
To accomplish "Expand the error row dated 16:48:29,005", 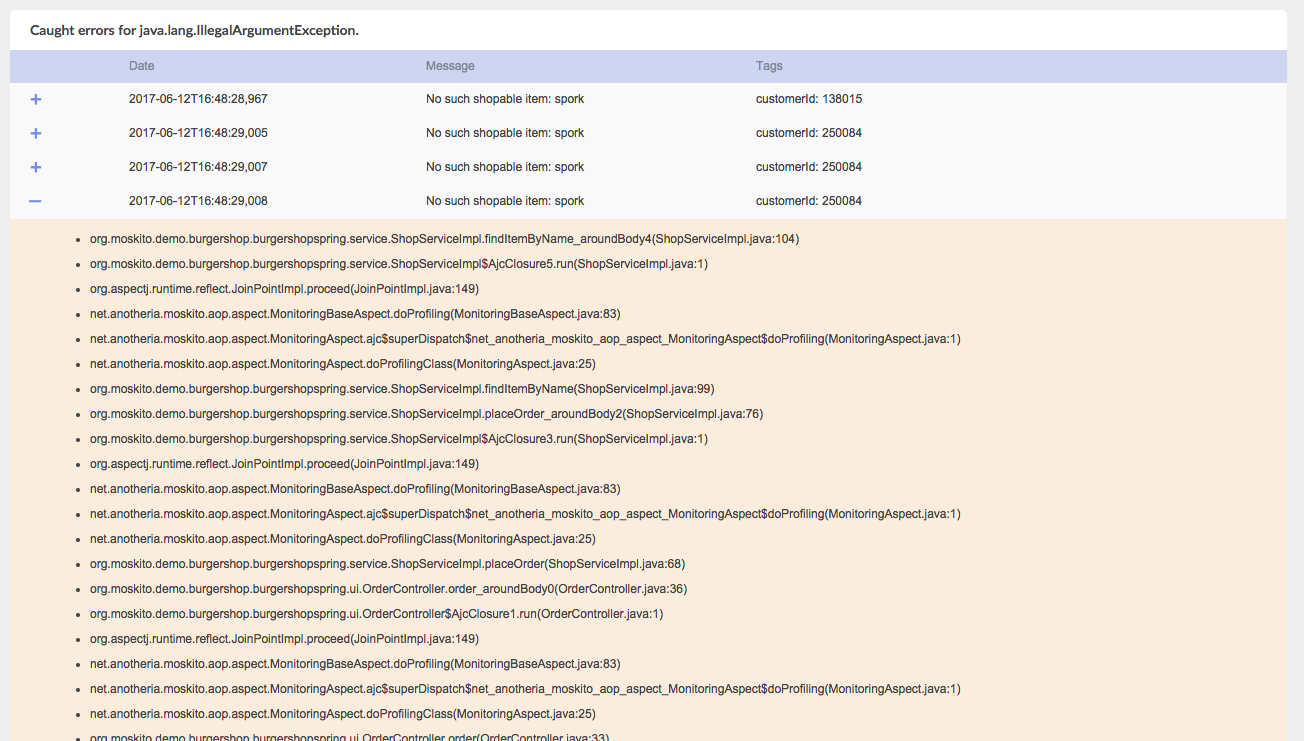I will point(36,133).
